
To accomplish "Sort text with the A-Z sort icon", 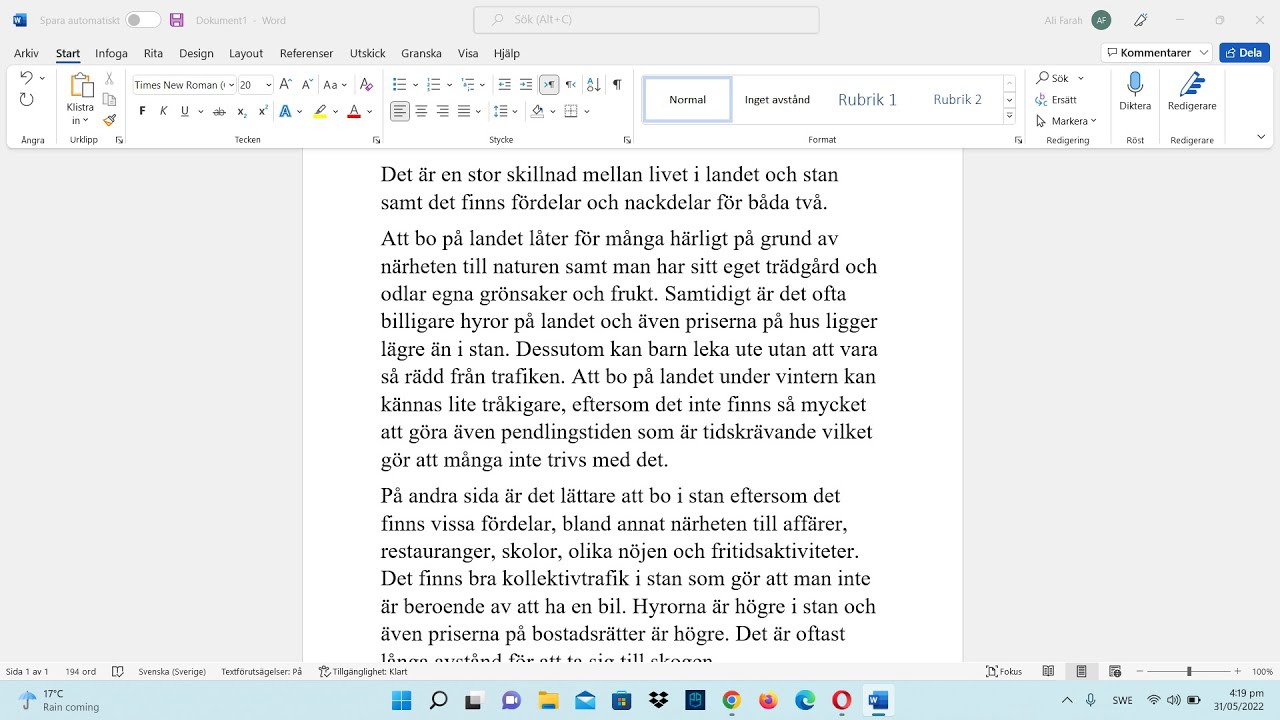I will click(x=593, y=85).
